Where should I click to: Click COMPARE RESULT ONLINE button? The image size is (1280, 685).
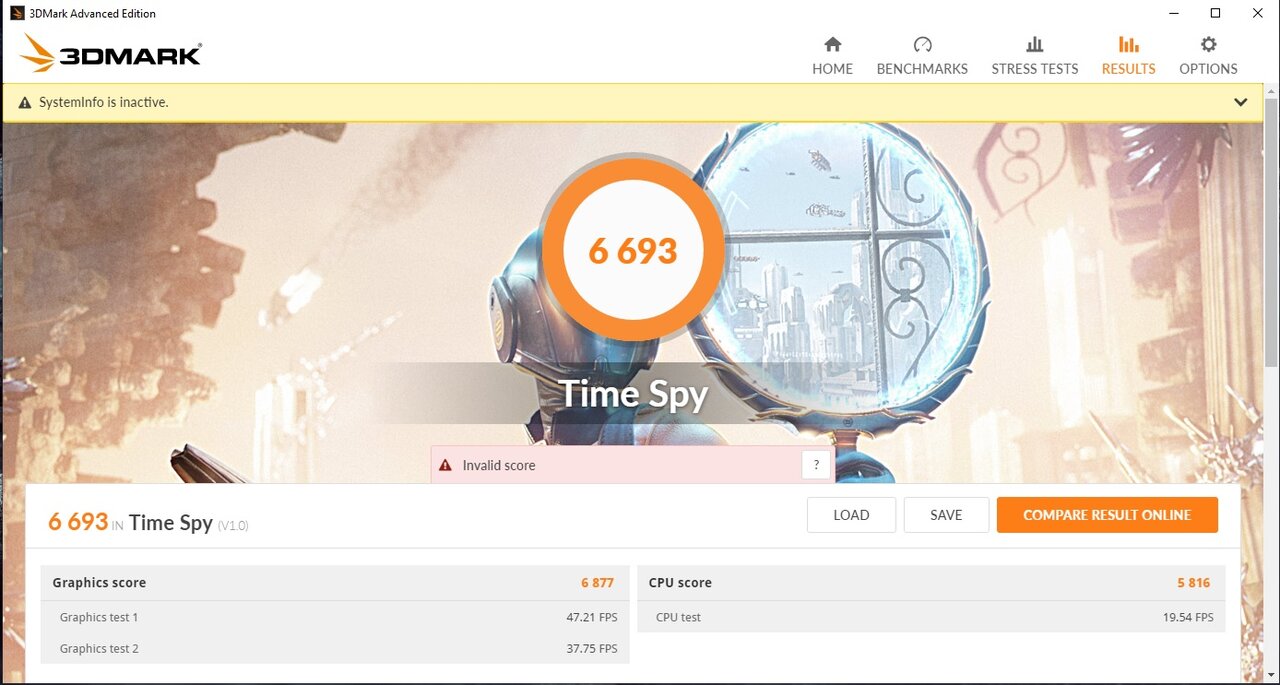pos(1107,515)
